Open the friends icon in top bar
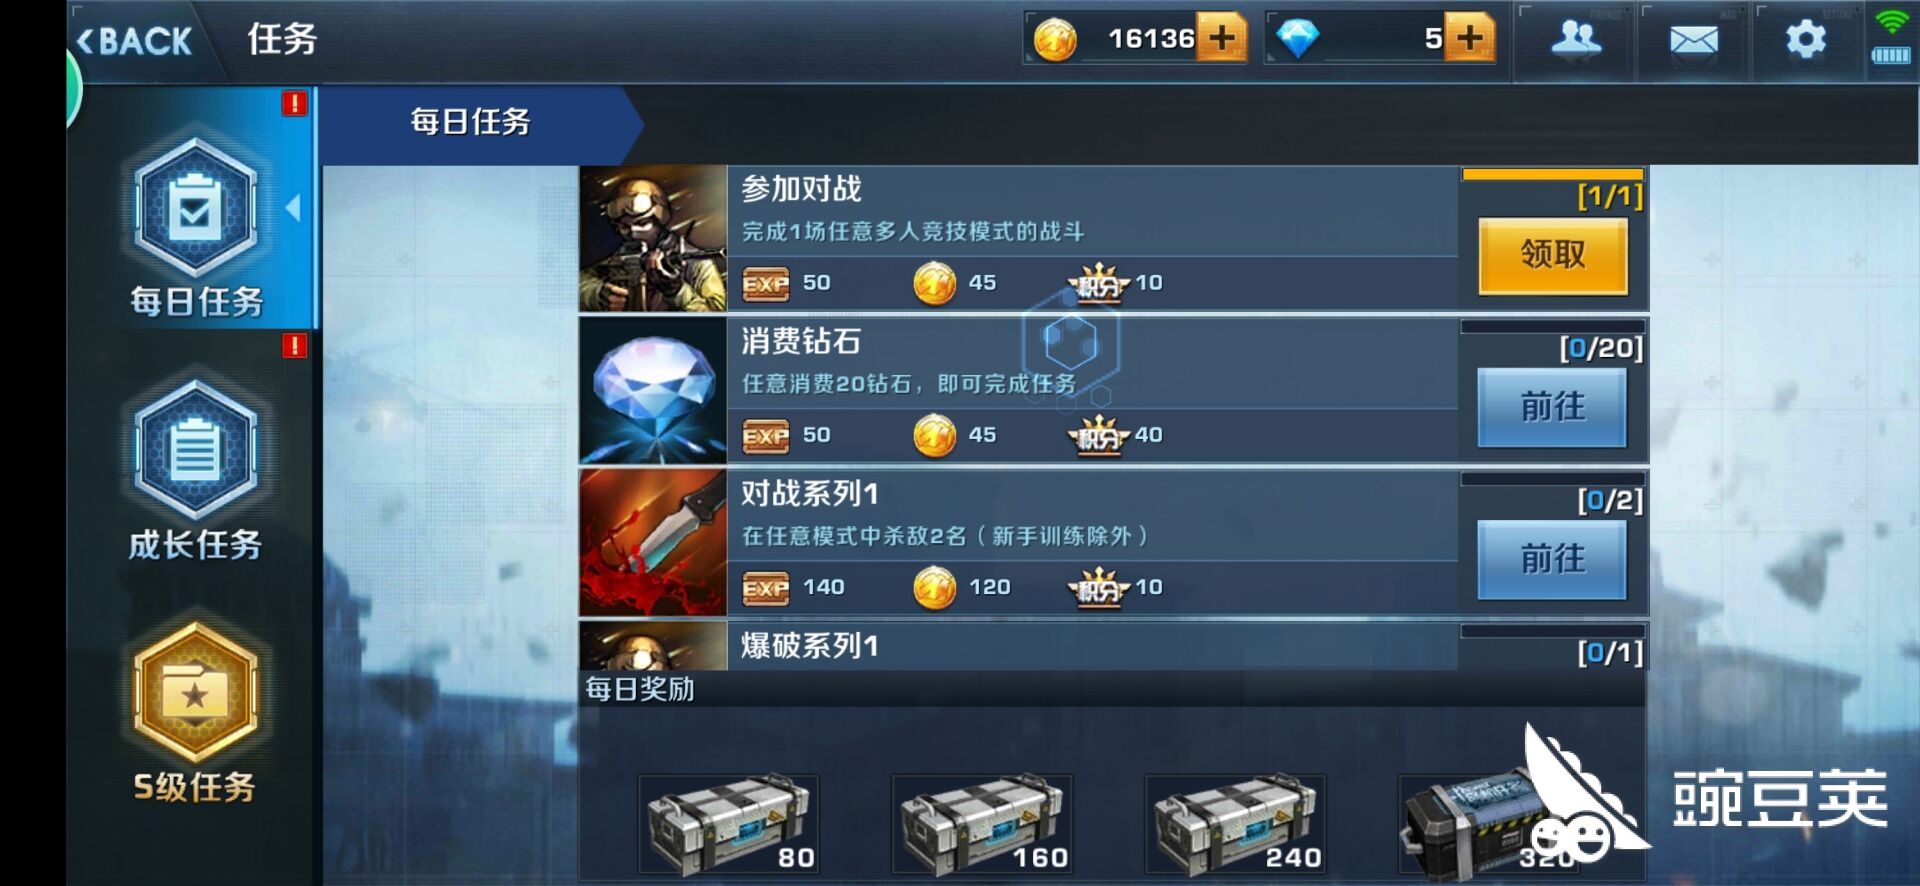Image resolution: width=1920 pixels, height=886 pixels. click(1576, 40)
